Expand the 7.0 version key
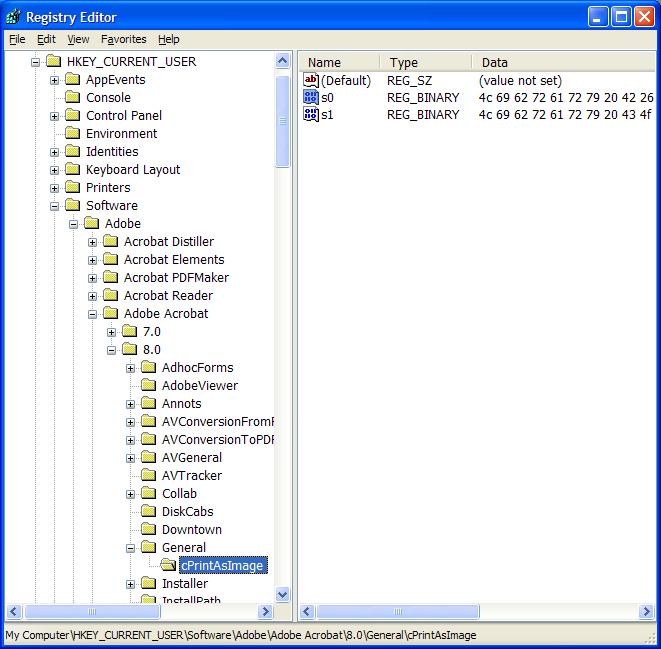 point(112,332)
